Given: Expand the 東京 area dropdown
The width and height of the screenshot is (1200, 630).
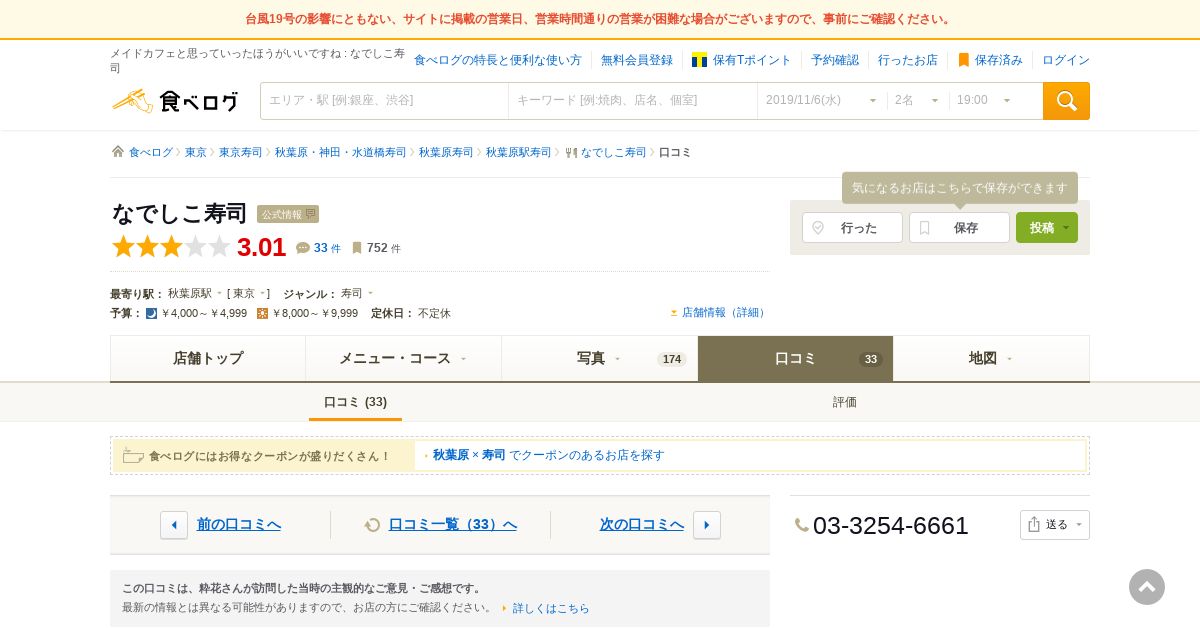Looking at the screenshot, I should (x=249, y=293).
